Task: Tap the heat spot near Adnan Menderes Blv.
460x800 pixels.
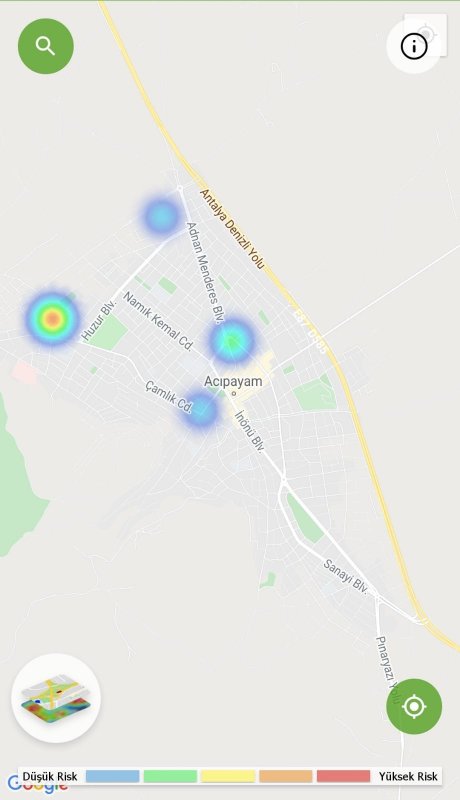Action: 232,339
